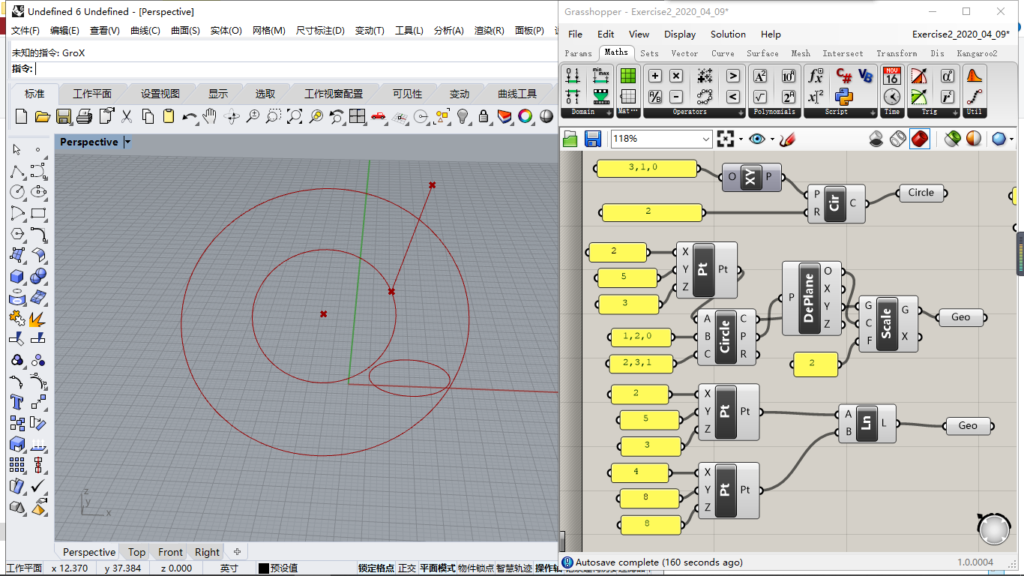Click the four-viewport layout icon
Viewport: 1024px width, 576px height.
click(x=357, y=117)
